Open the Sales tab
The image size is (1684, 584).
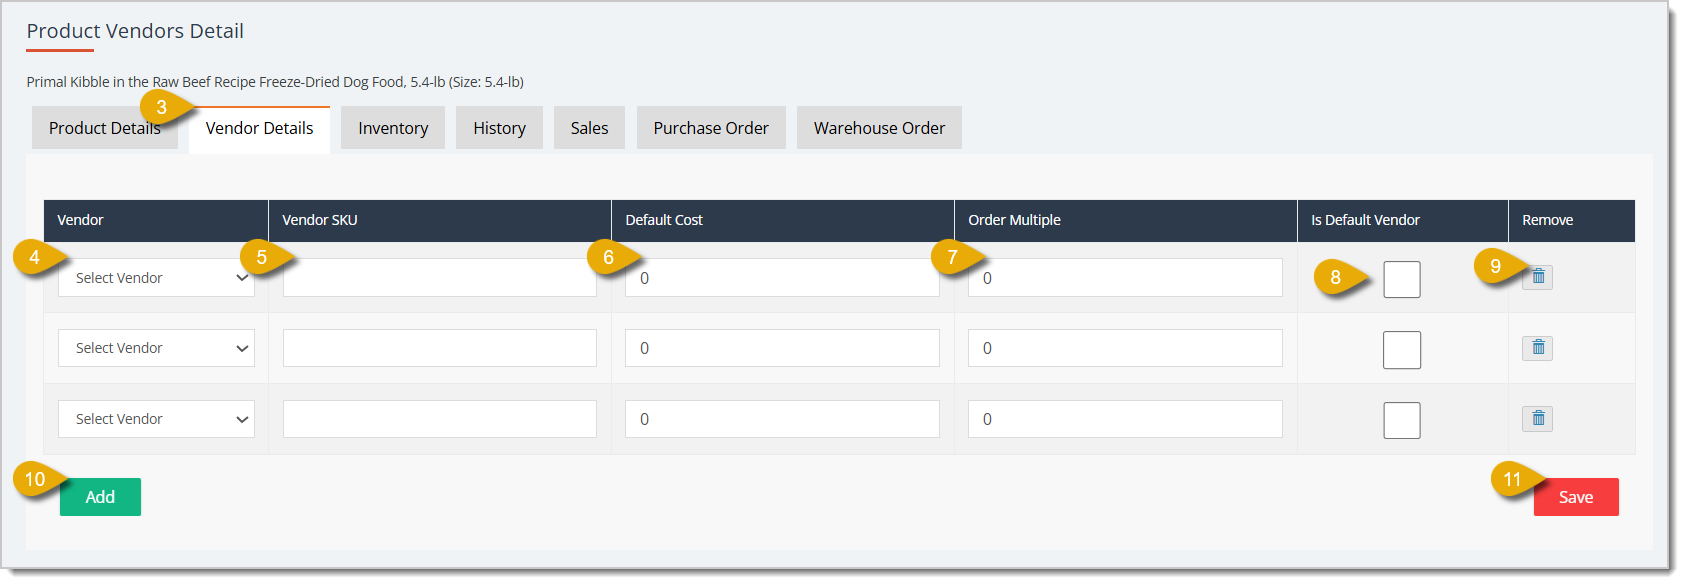tap(589, 128)
